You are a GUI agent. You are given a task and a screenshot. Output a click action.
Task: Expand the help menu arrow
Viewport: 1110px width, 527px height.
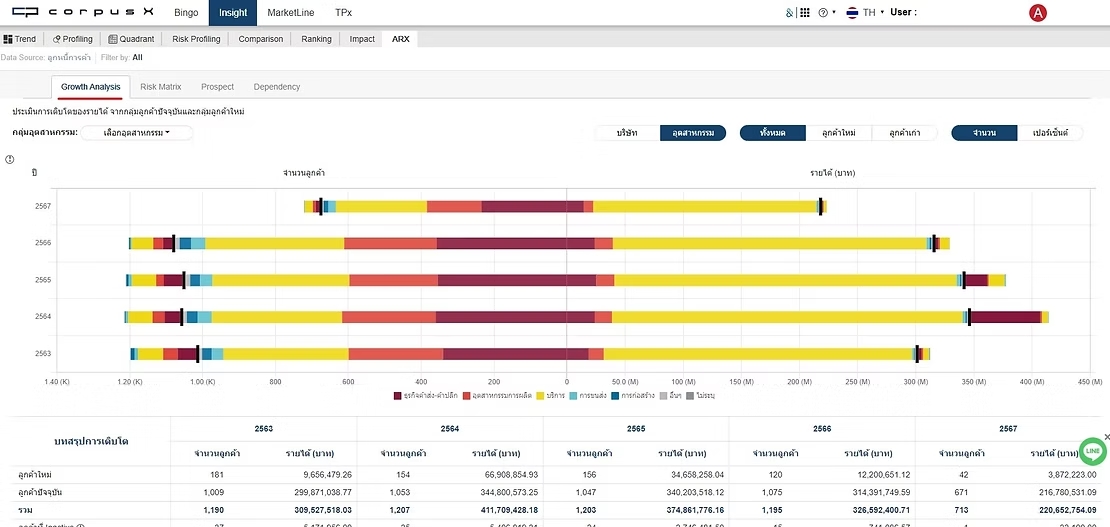point(834,13)
